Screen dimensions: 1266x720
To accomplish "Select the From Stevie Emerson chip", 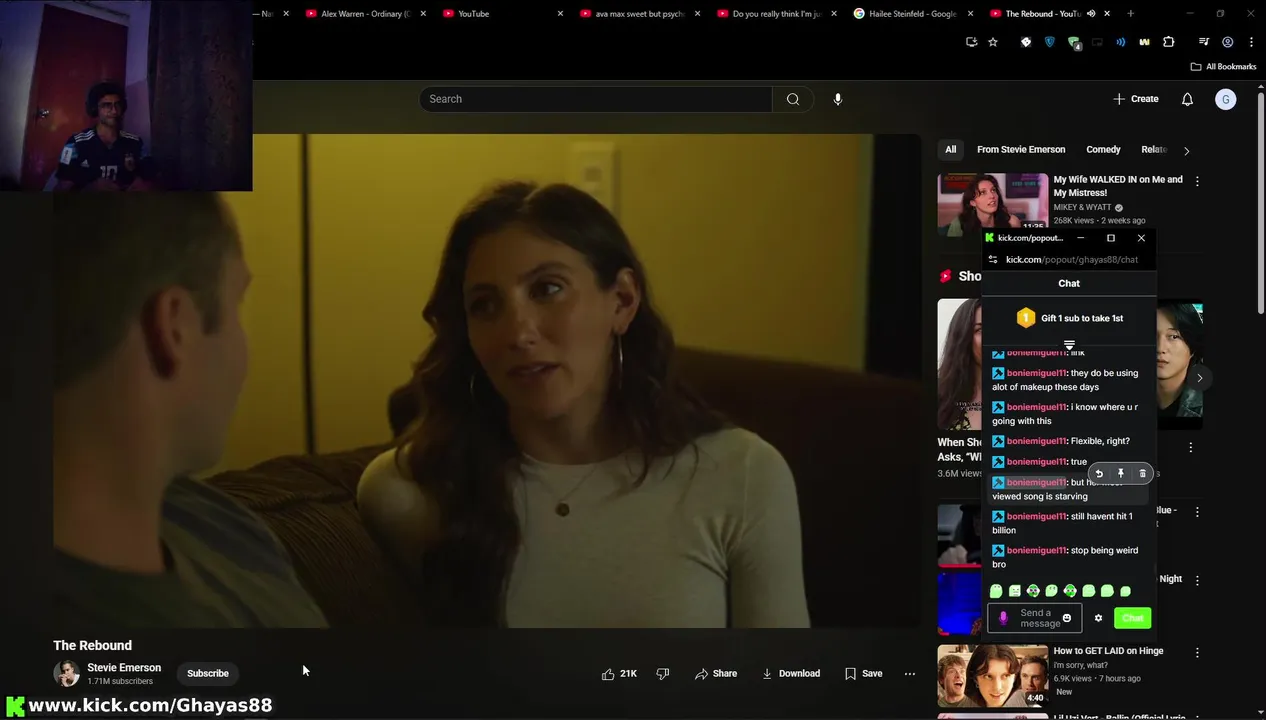I will click(x=1021, y=150).
